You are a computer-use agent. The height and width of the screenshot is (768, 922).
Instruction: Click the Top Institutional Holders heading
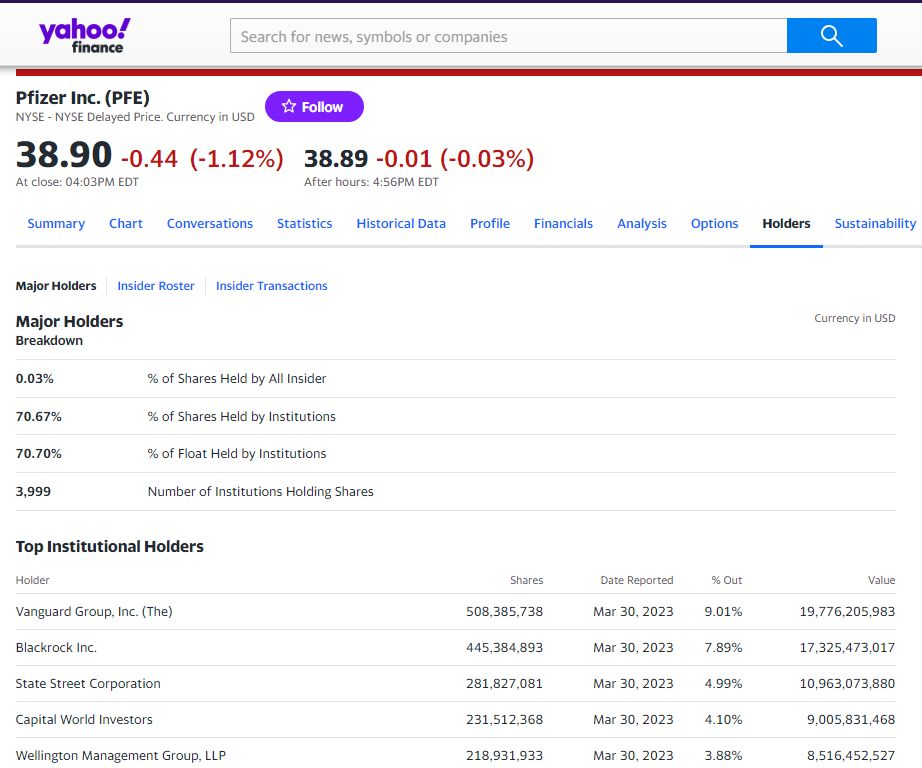[110, 546]
